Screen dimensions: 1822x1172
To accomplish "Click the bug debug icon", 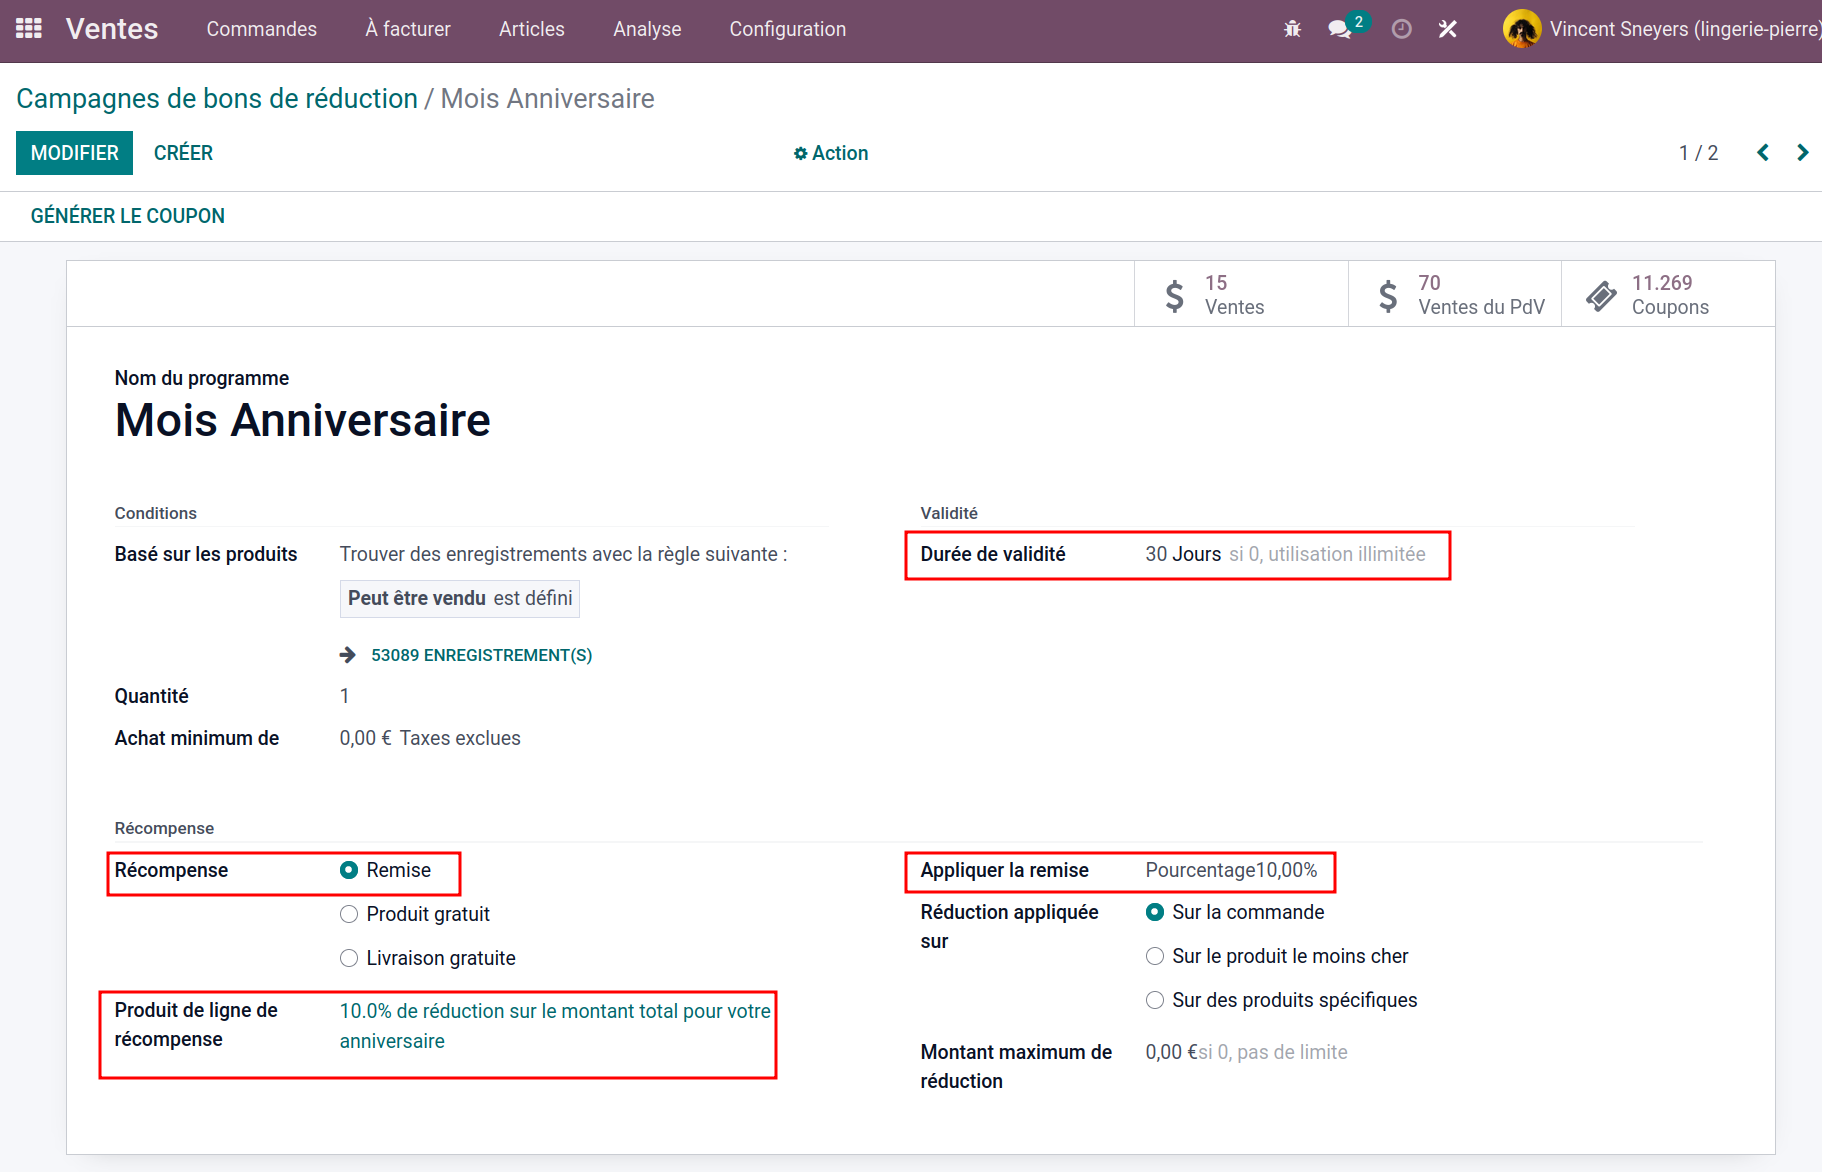I will [1292, 29].
